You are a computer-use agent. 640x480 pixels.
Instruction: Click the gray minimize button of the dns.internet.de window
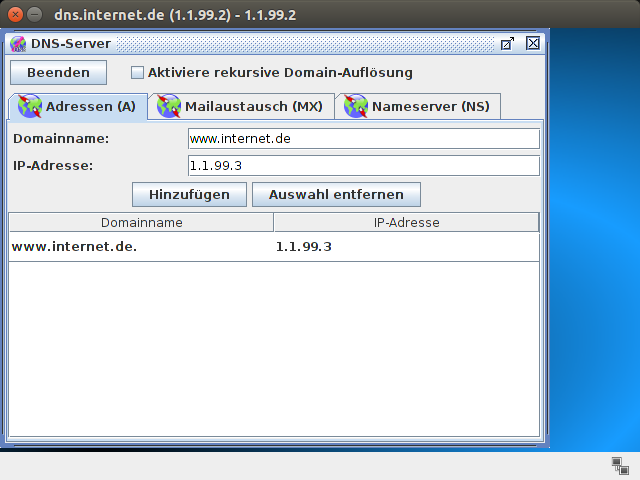(35, 15)
